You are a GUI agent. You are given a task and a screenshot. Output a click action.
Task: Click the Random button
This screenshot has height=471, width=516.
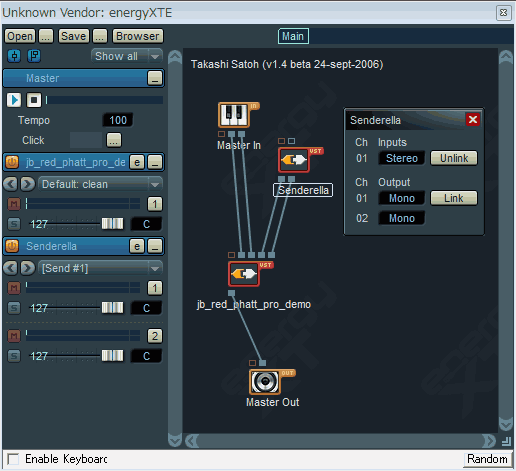tap(487, 459)
